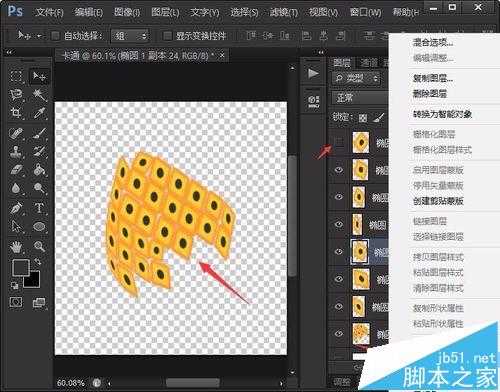500x392 pixels.
Task: Select the Paint Bucket tool
Action: click(39, 170)
